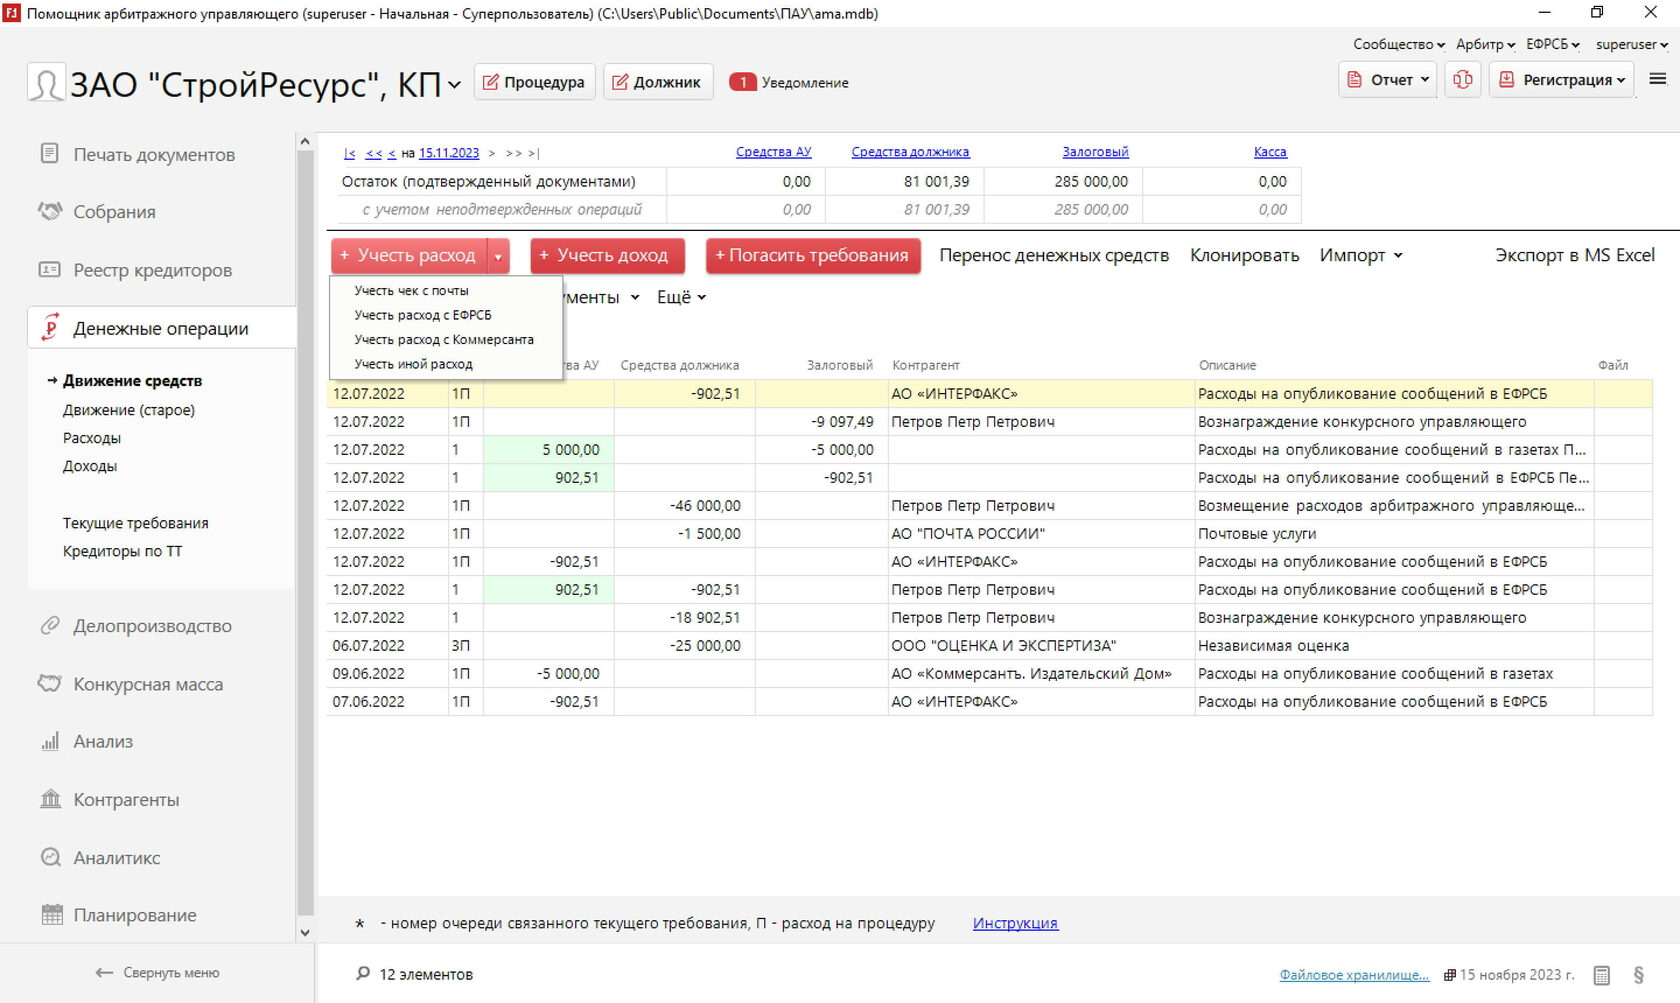Select Кредиторы по ТТ tree item
Viewport: 1680px width, 1003px height.
tap(123, 551)
